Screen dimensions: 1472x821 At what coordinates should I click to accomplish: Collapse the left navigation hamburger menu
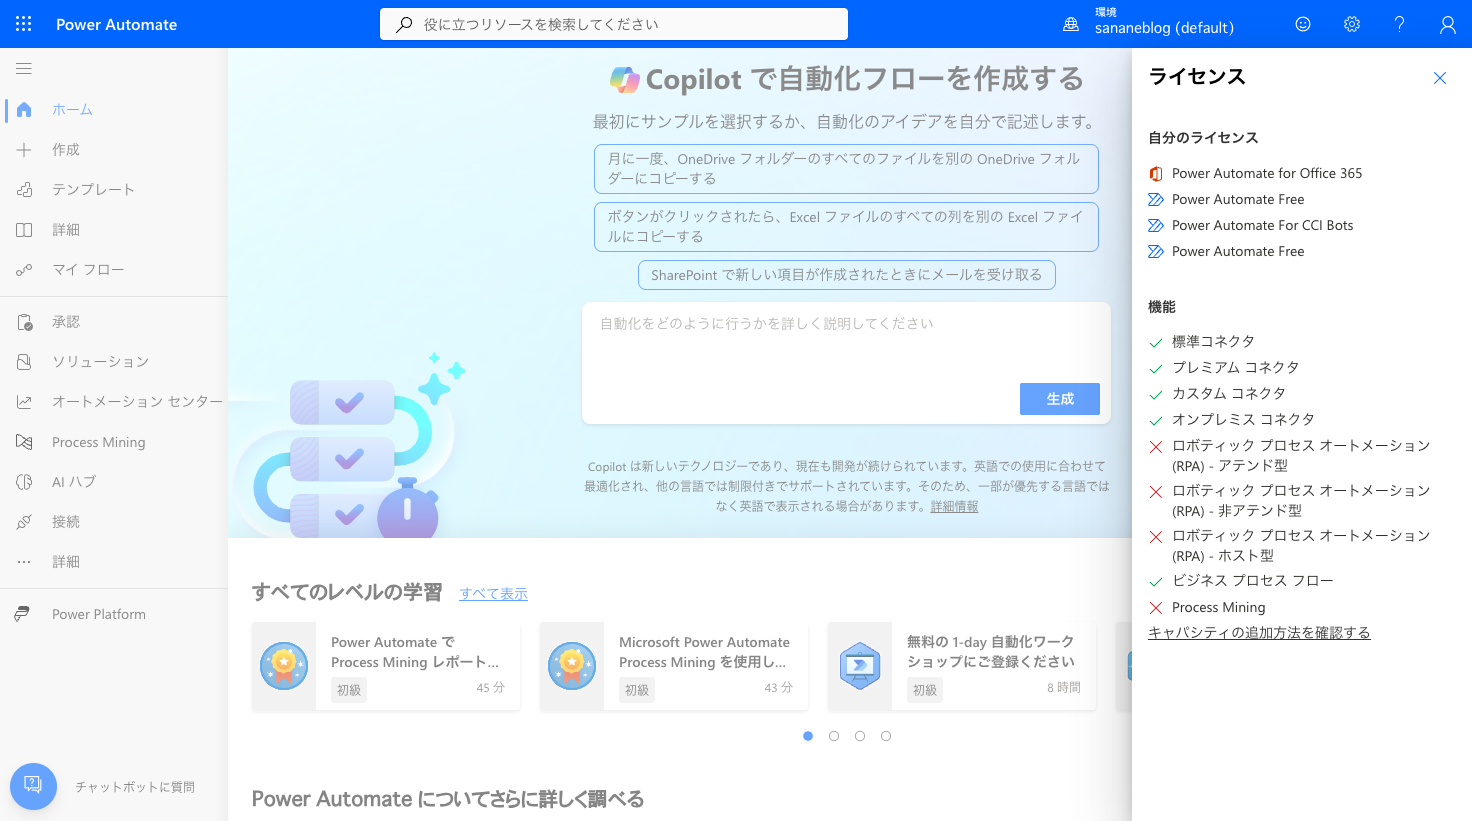click(24, 69)
